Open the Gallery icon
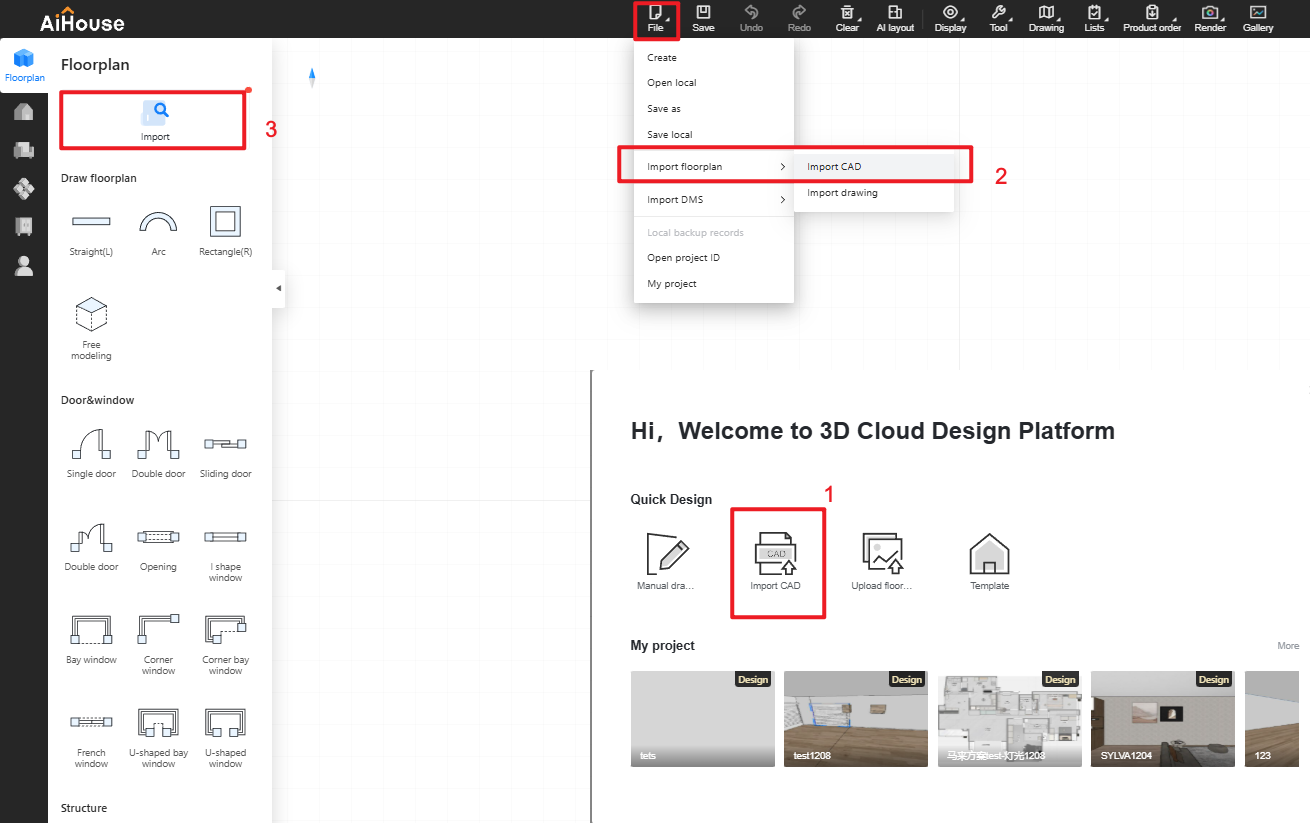Image resolution: width=1310 pixels, height=823 pixels. 1258,18
